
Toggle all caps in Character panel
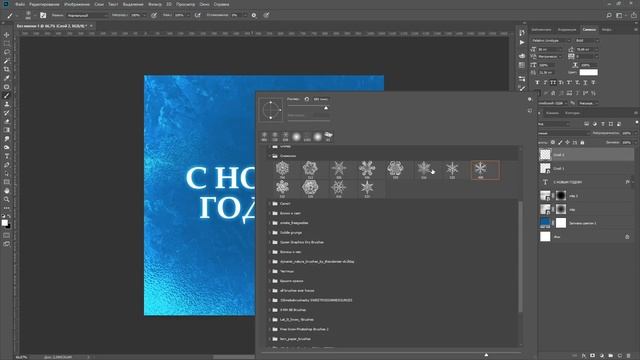pos(553,82)
